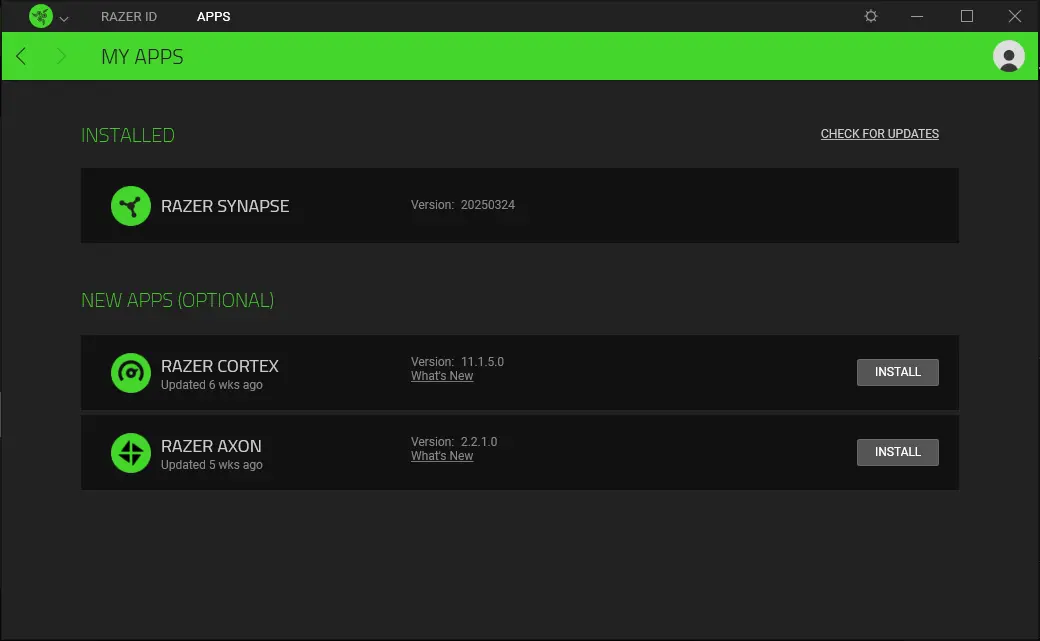Select the RAZER CORTEX name text
The height and width of the screenshot is (641, 1040).
pyautogui.click(x=220, y=366)
